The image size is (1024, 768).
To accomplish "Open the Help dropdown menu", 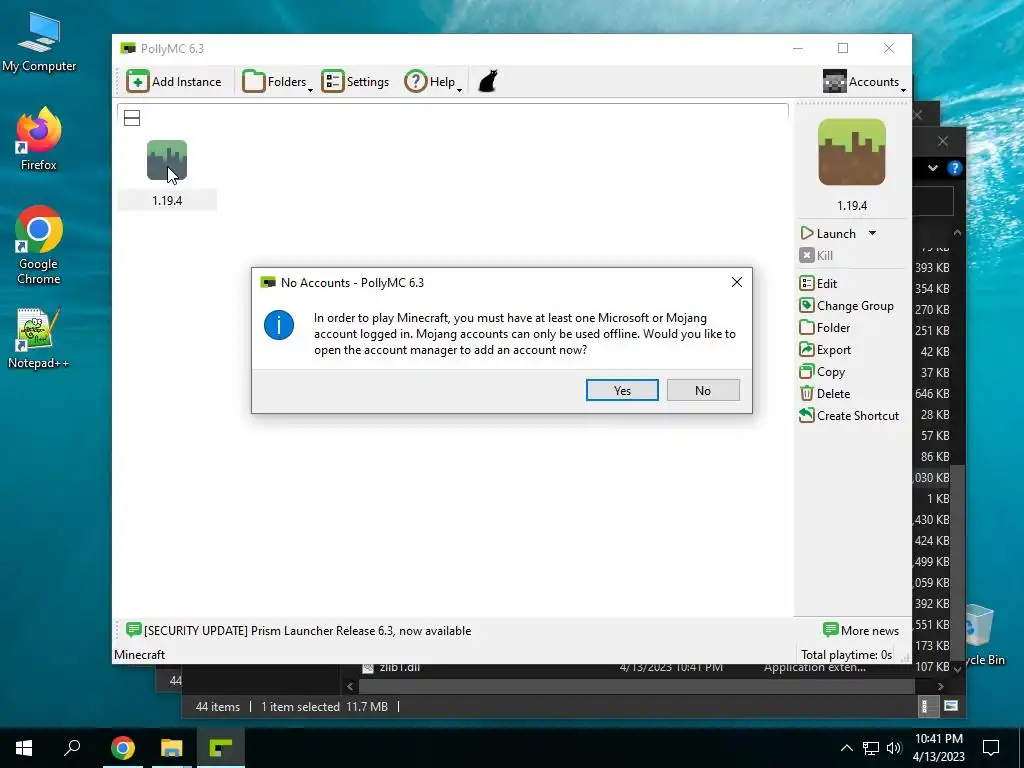I will point(433,82).
